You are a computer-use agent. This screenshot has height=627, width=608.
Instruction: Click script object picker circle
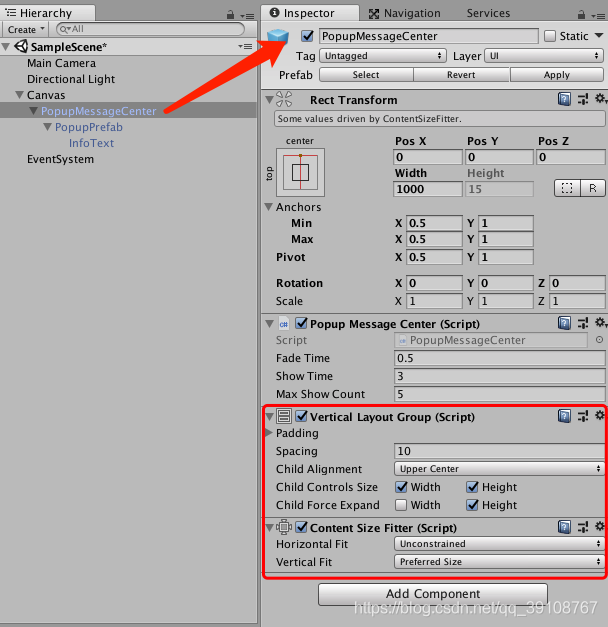point(599,340)
